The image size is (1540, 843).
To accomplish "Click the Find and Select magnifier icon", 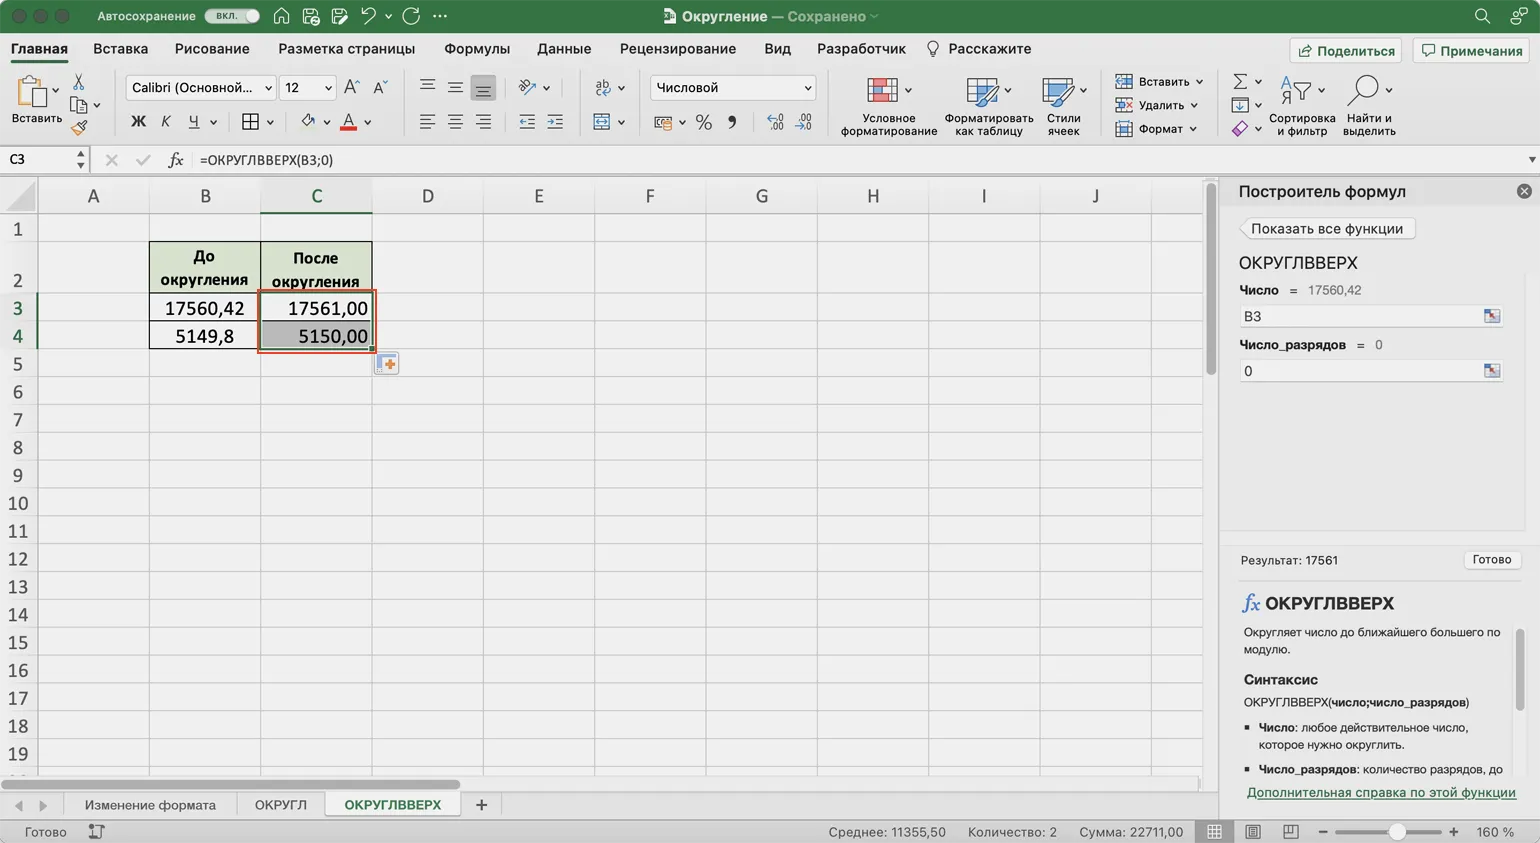I will [x=1363, y=91].
